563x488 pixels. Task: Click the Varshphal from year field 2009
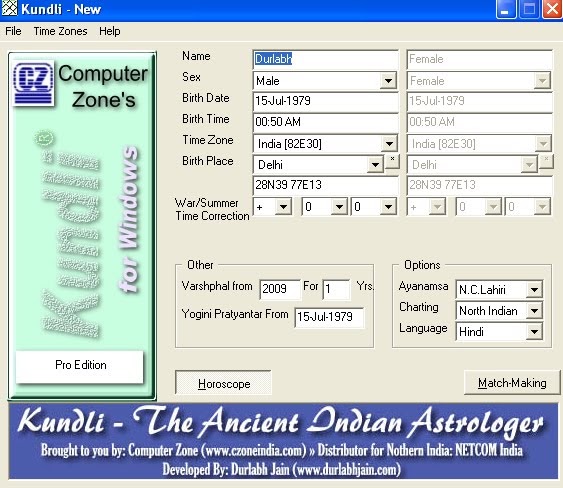(x=280, y=289)
